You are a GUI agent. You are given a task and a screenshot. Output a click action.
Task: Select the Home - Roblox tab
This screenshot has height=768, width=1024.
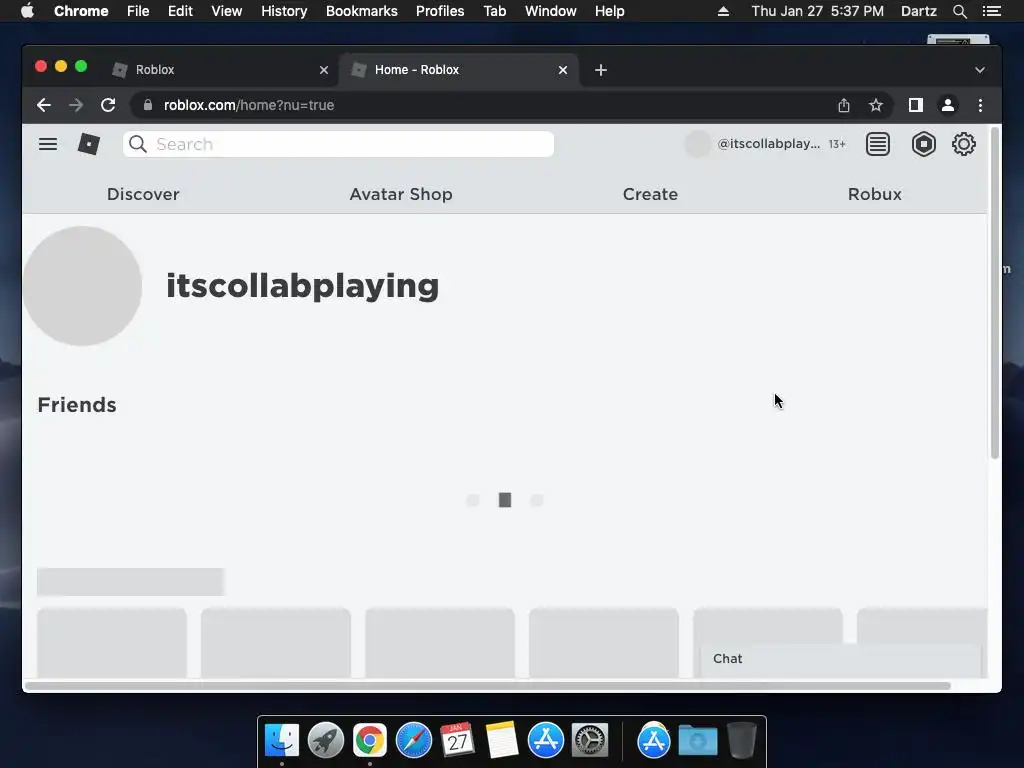[x=457, y=70]
